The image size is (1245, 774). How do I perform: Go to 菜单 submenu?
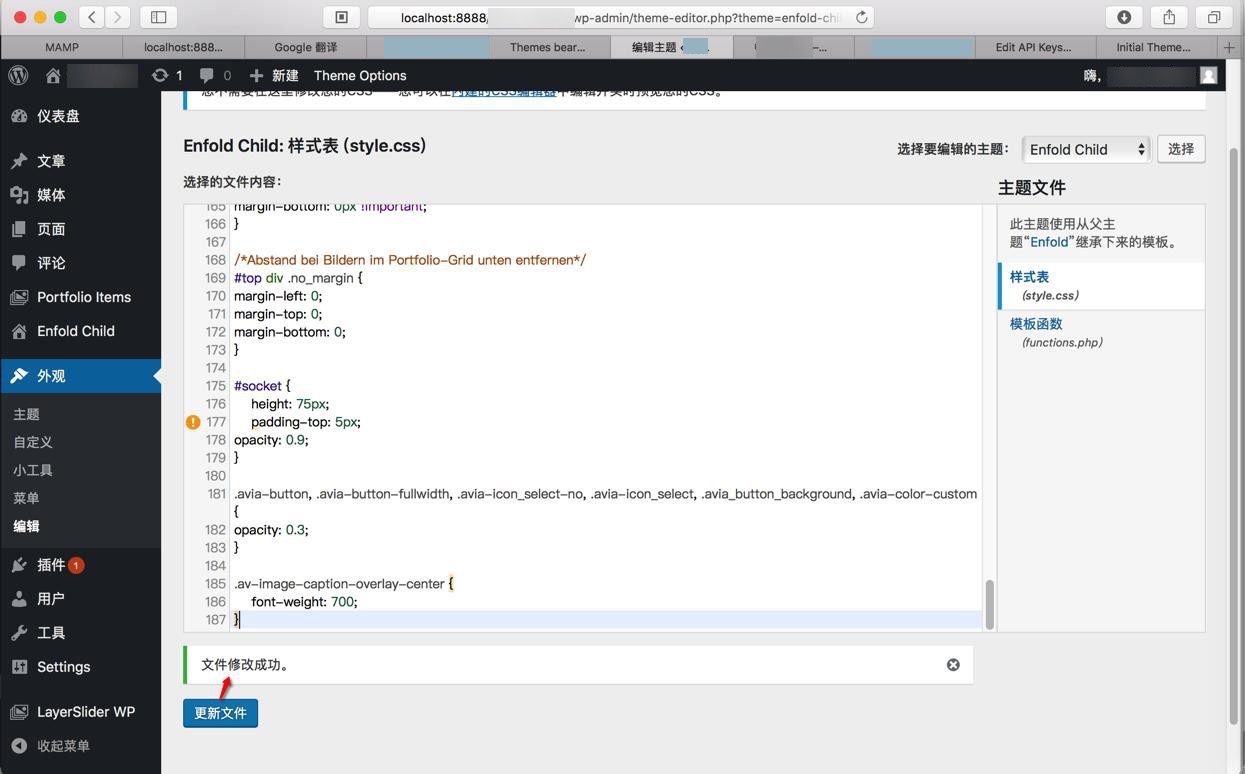[x=26, y=498]
